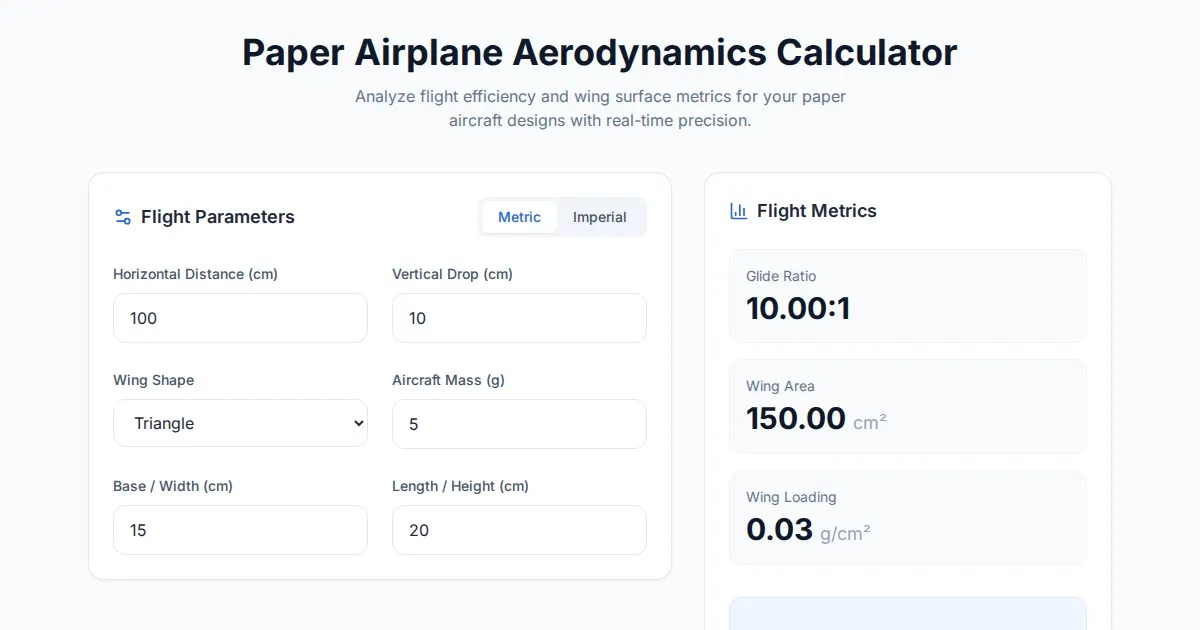The image size is (1200, 630).
Task: Click the Base / Width input
Action: tap(240, 530)
